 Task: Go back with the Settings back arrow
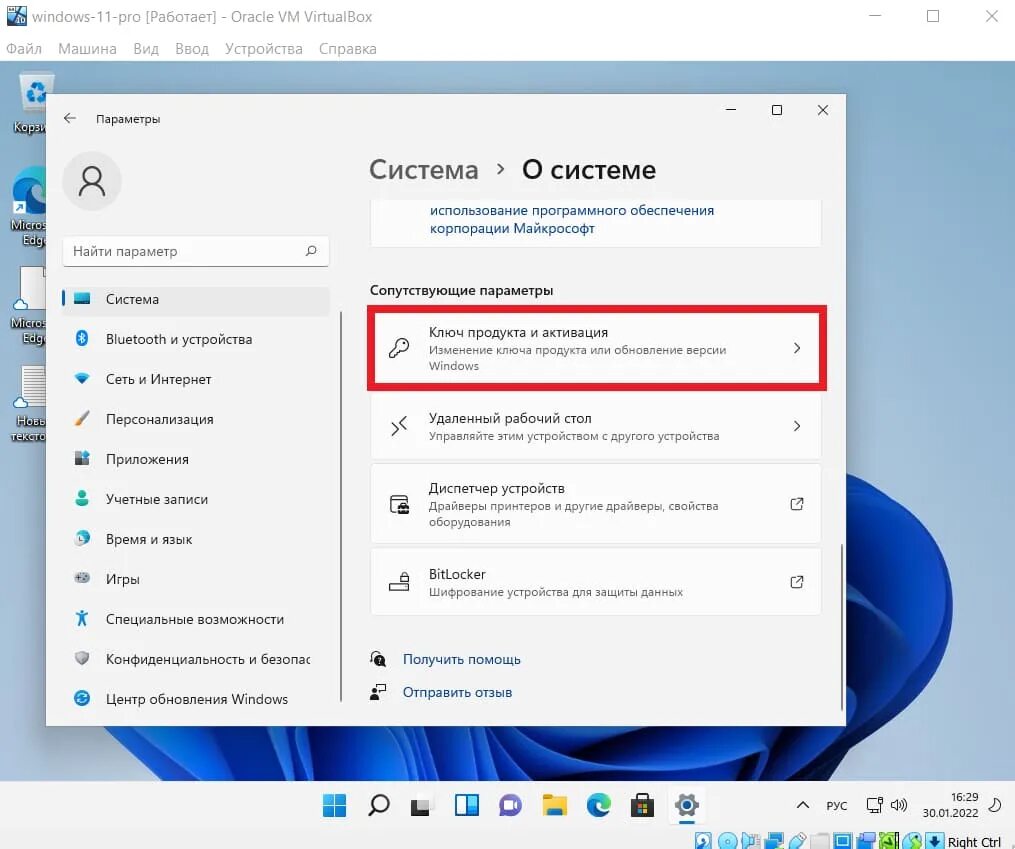pos(70,118)
